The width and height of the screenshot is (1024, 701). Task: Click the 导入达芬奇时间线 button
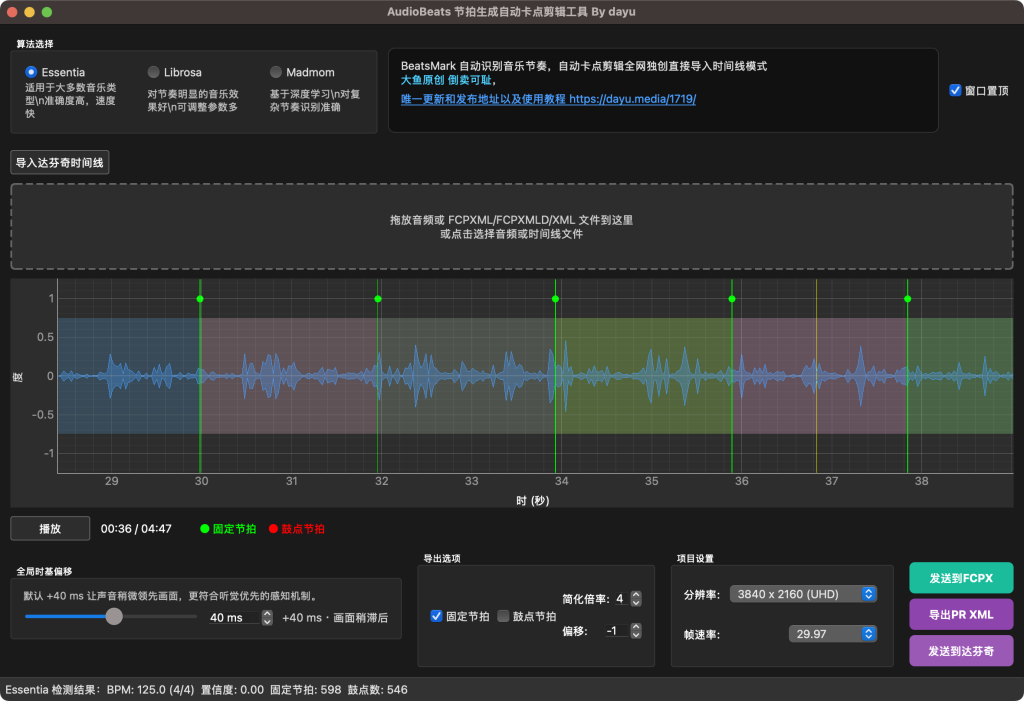[60, 163]
